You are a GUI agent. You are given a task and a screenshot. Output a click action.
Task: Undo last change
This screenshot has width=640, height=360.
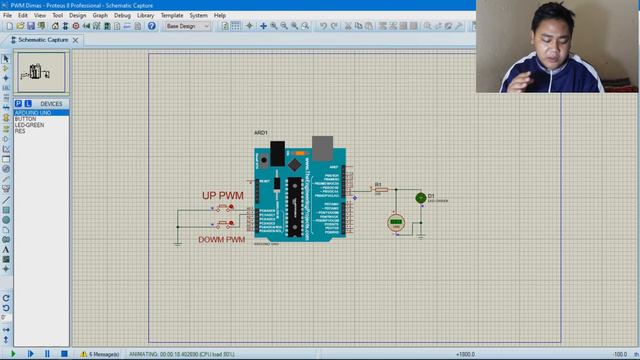point(323,26)
